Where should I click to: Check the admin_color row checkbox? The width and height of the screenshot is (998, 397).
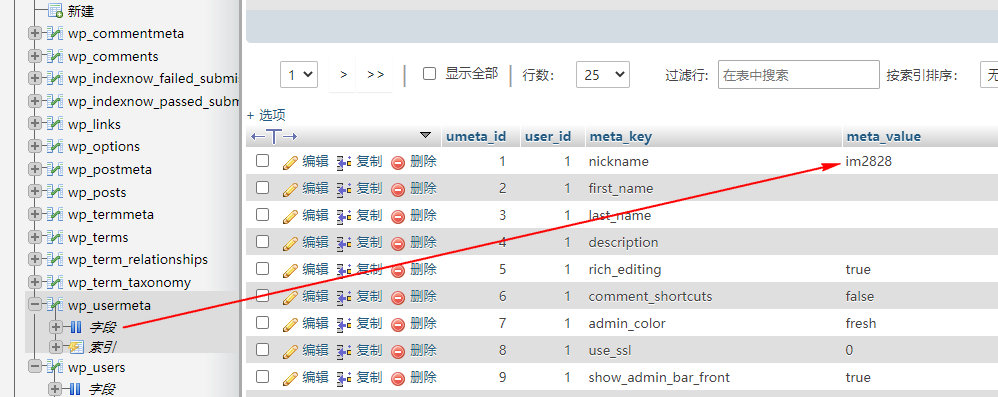pyautogui.click(x=262, y=323)
